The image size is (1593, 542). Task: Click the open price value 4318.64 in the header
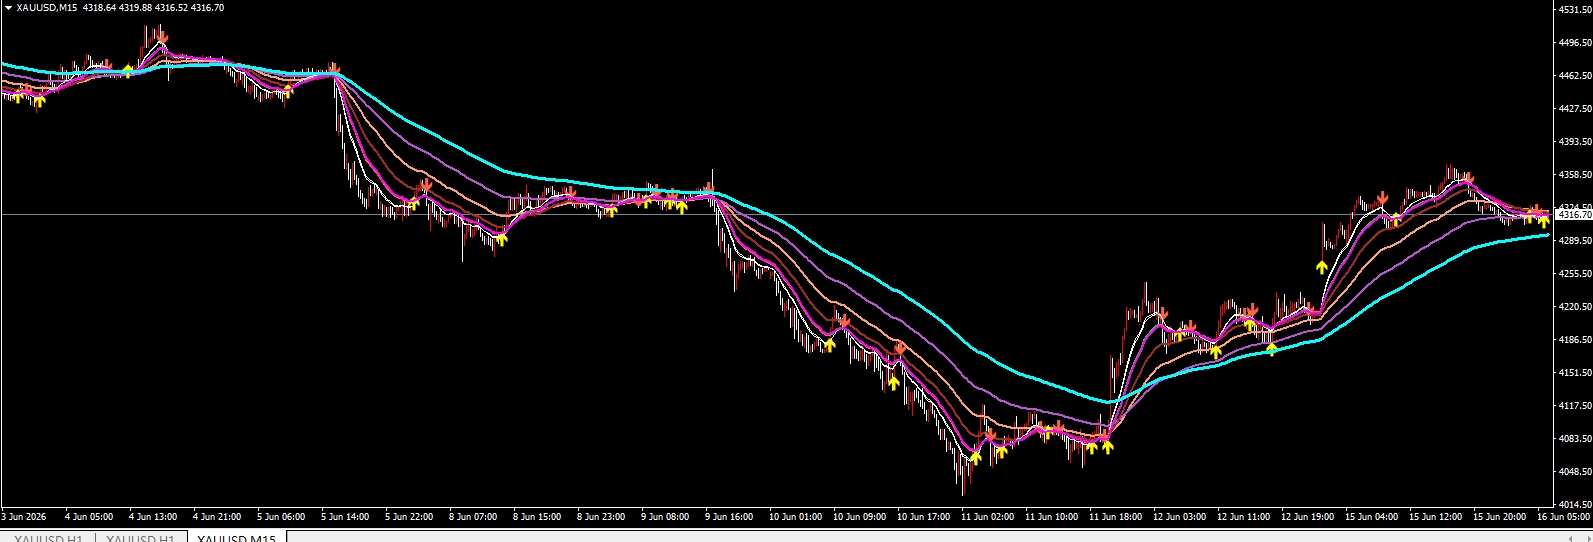click(x=100, y=8)
